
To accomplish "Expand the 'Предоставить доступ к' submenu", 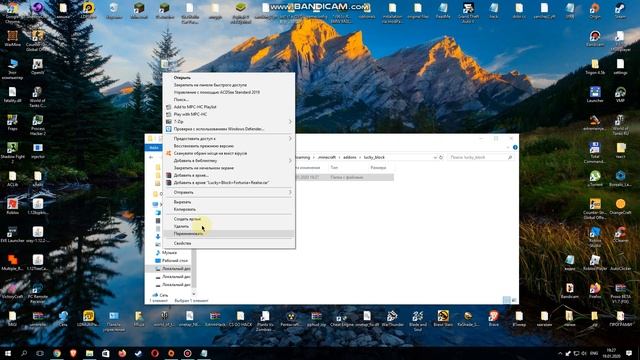I will tap(229, 139).
